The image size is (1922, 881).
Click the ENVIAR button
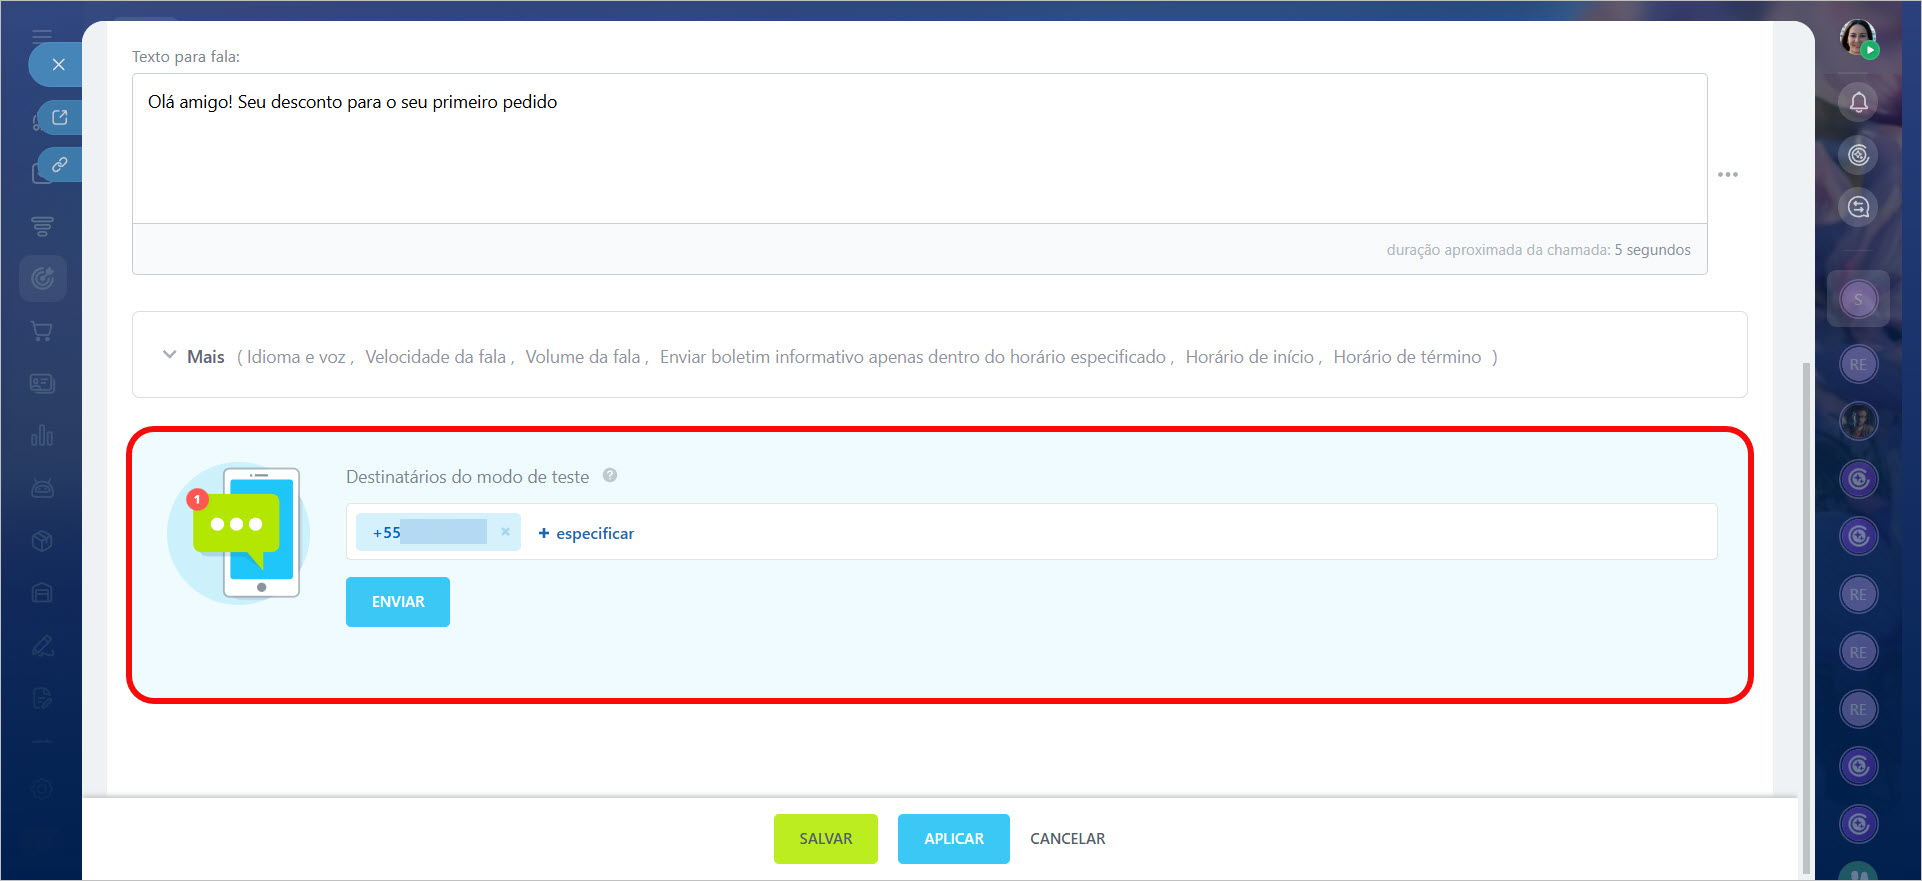coord(397,602)
